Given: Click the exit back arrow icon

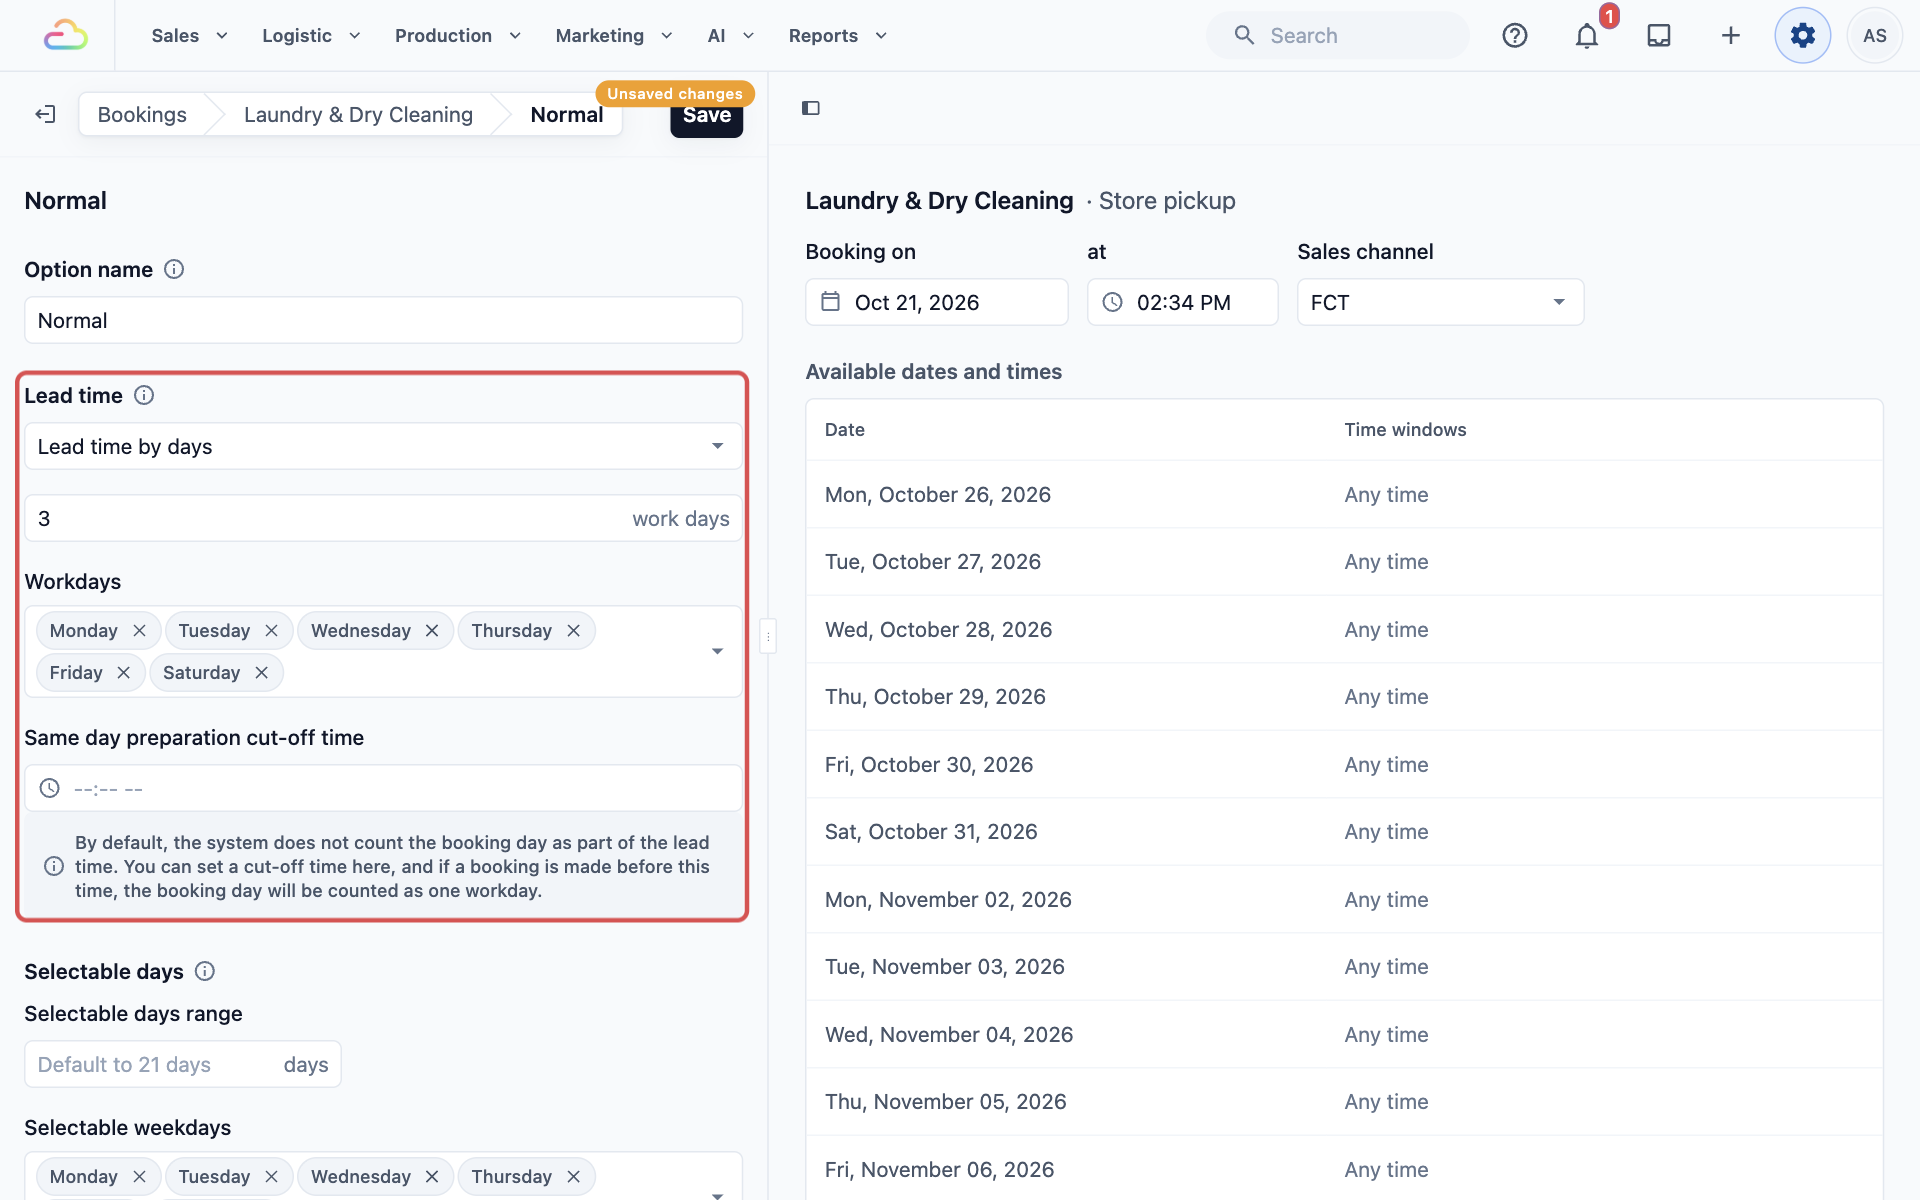Looking at the screenshot, I should [45, 114].
